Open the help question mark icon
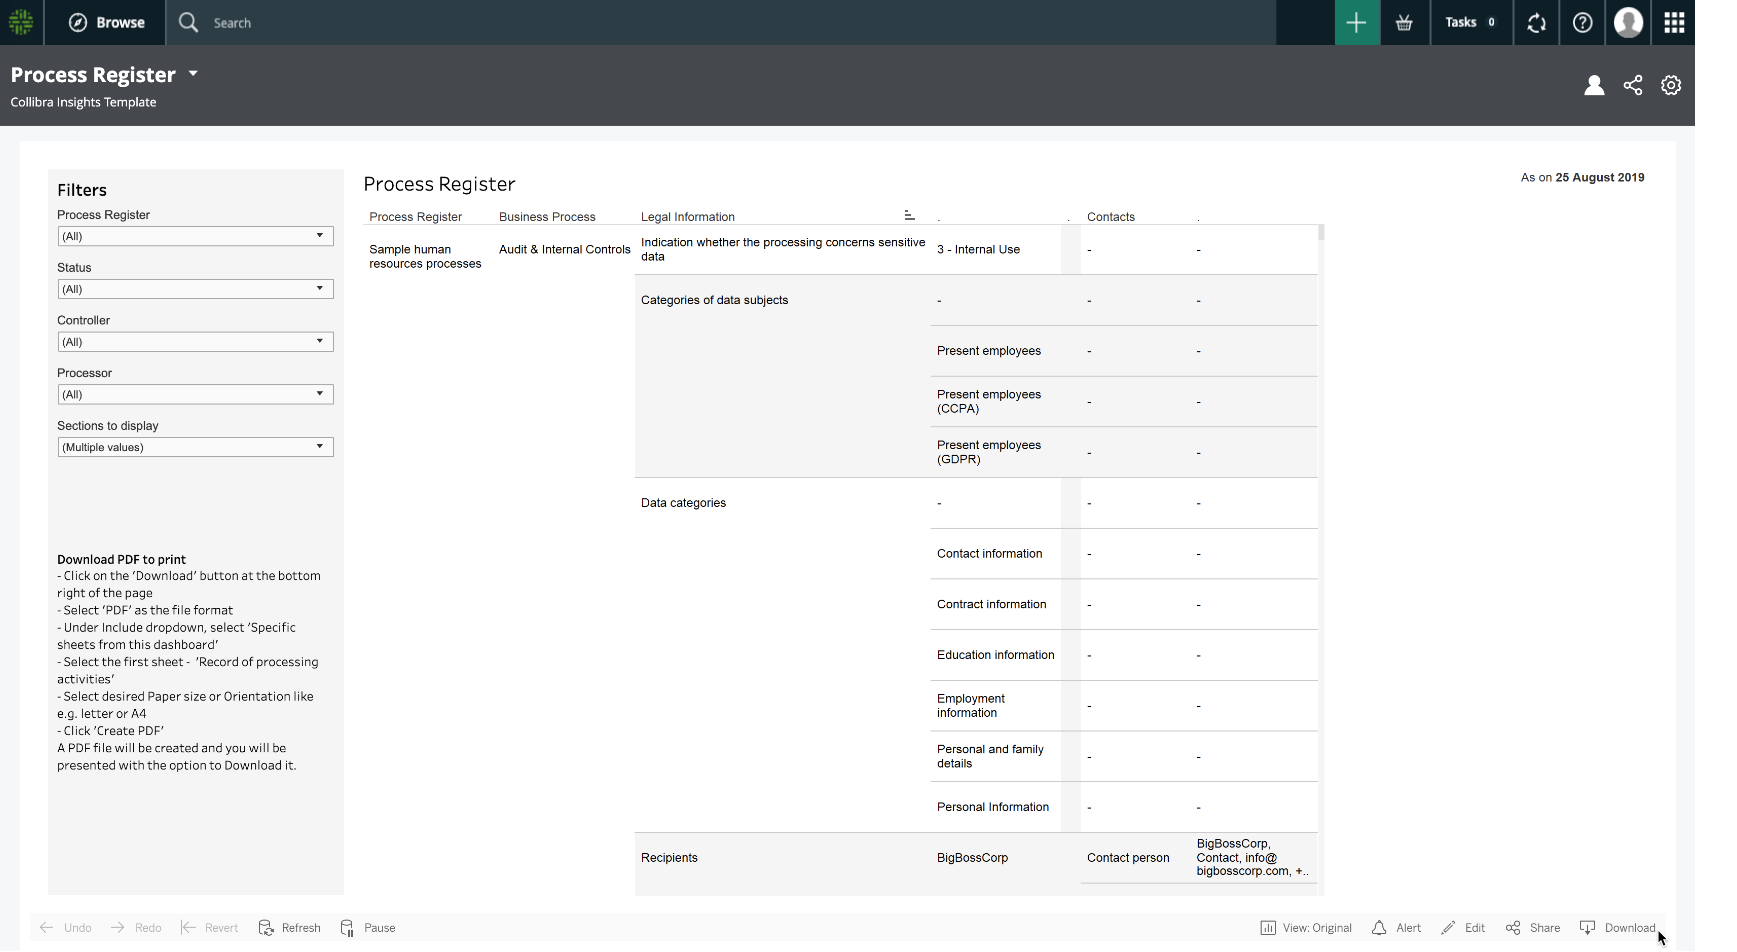1737x952 pixels. (x=1582, y=22)
